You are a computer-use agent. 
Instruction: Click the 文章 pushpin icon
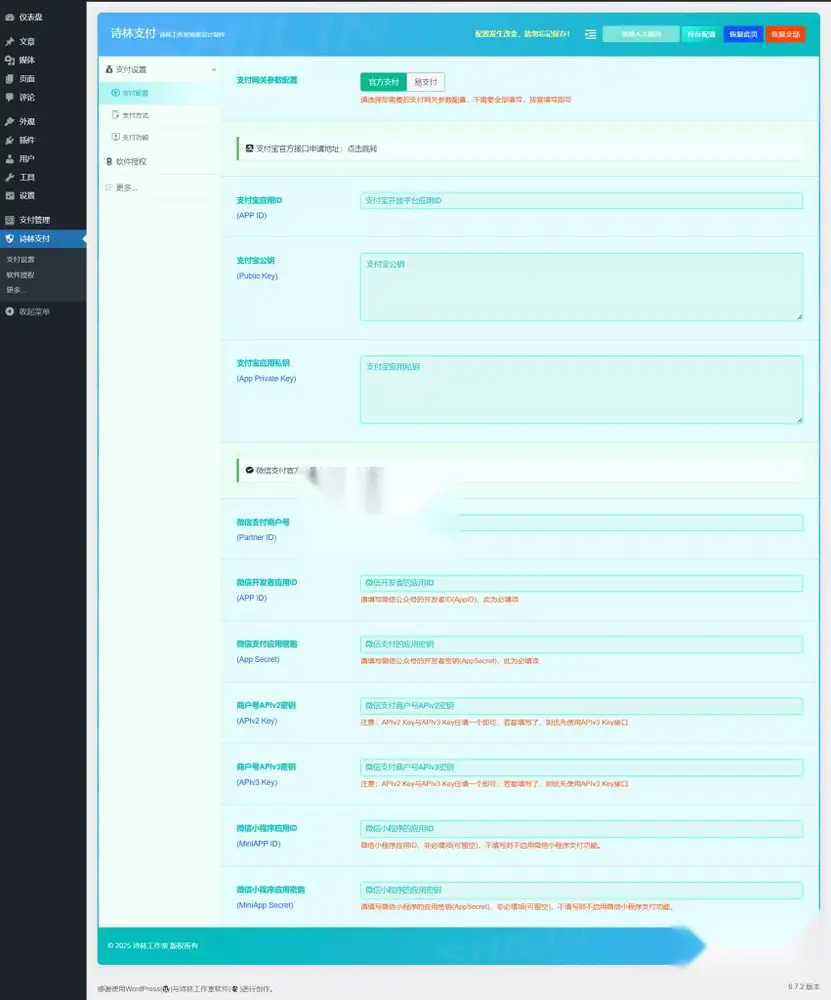(10, 41)
